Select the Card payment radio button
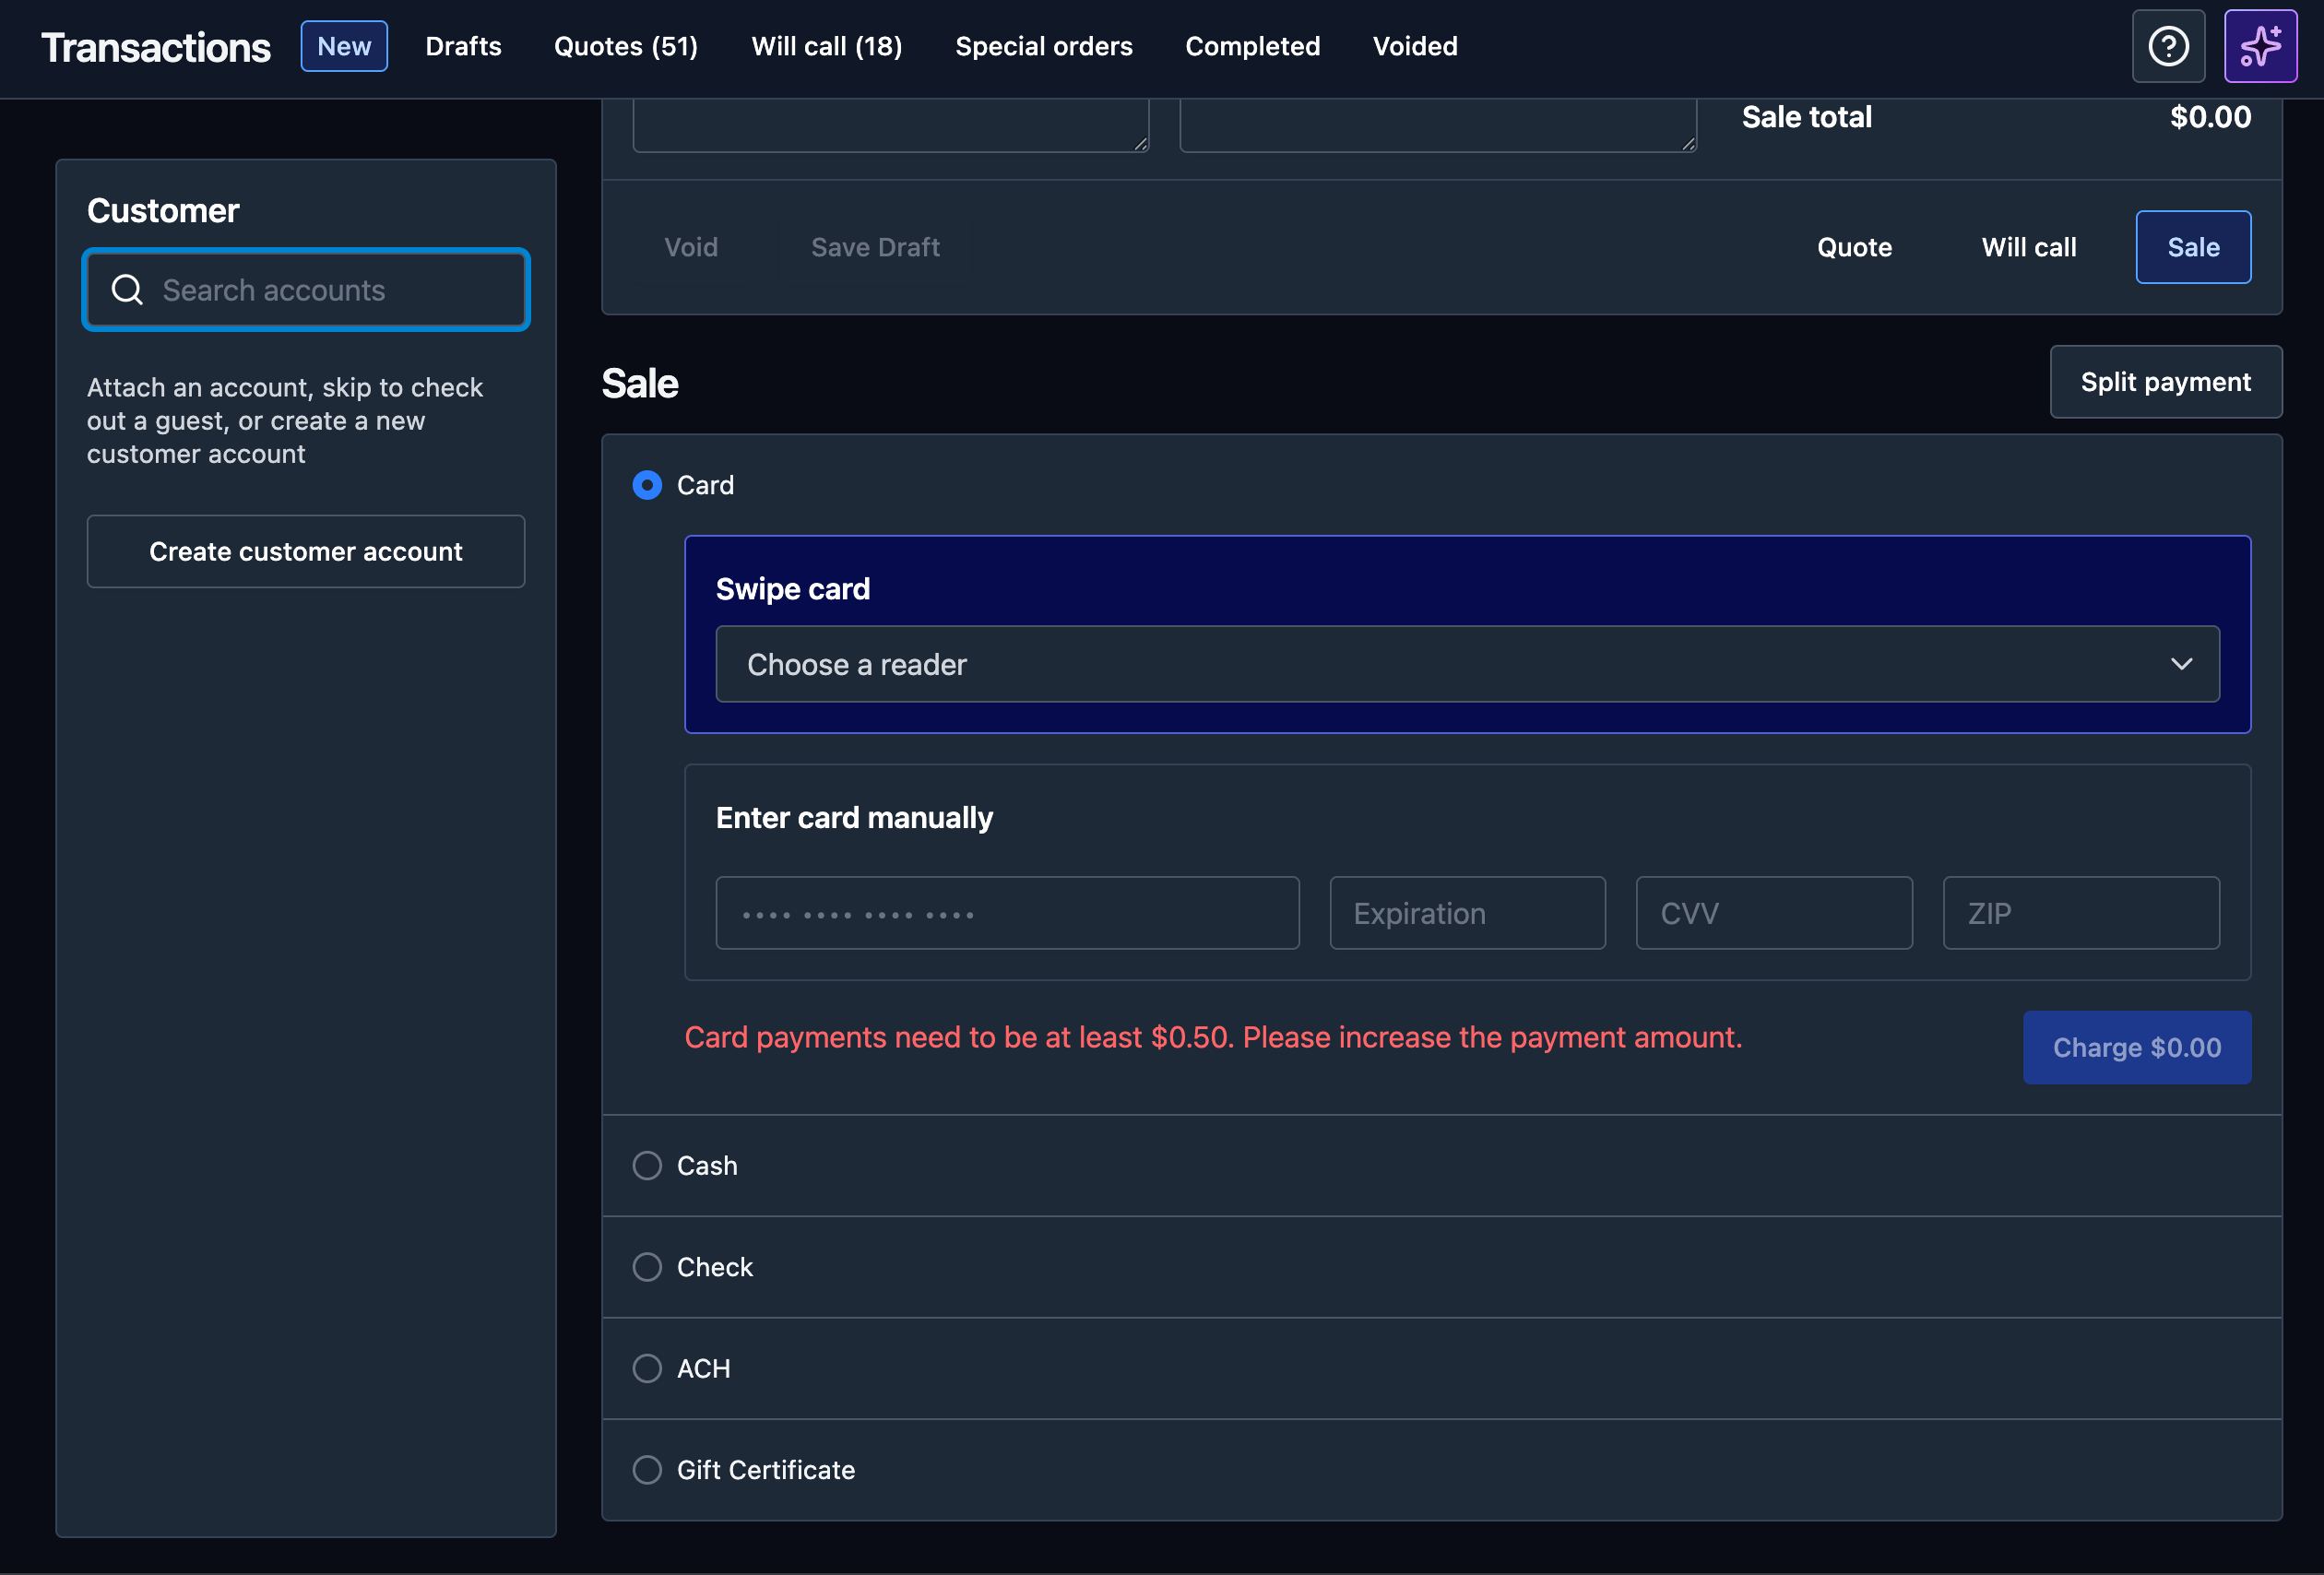Viewport: 2324px width, 1575px height. click(647, 485)
